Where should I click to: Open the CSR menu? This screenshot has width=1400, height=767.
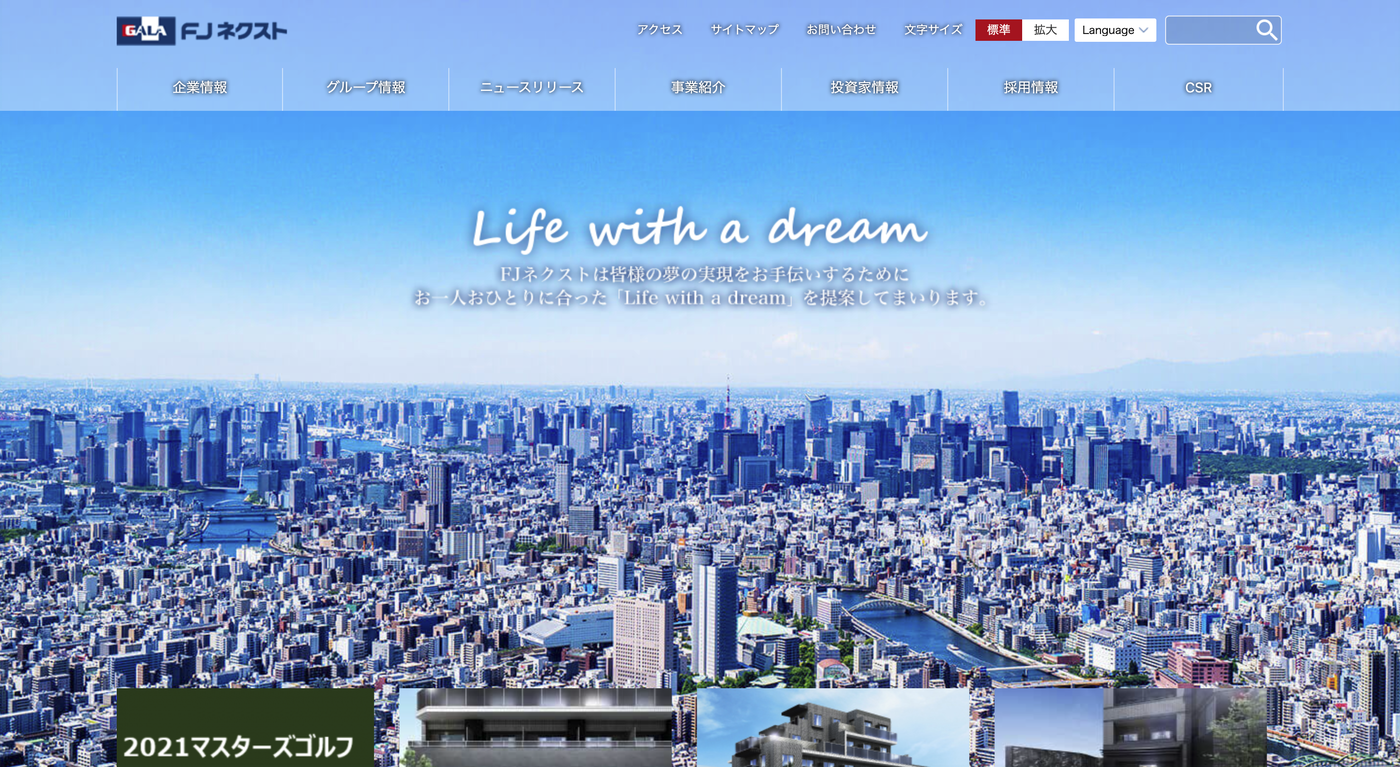point(1198,88)
